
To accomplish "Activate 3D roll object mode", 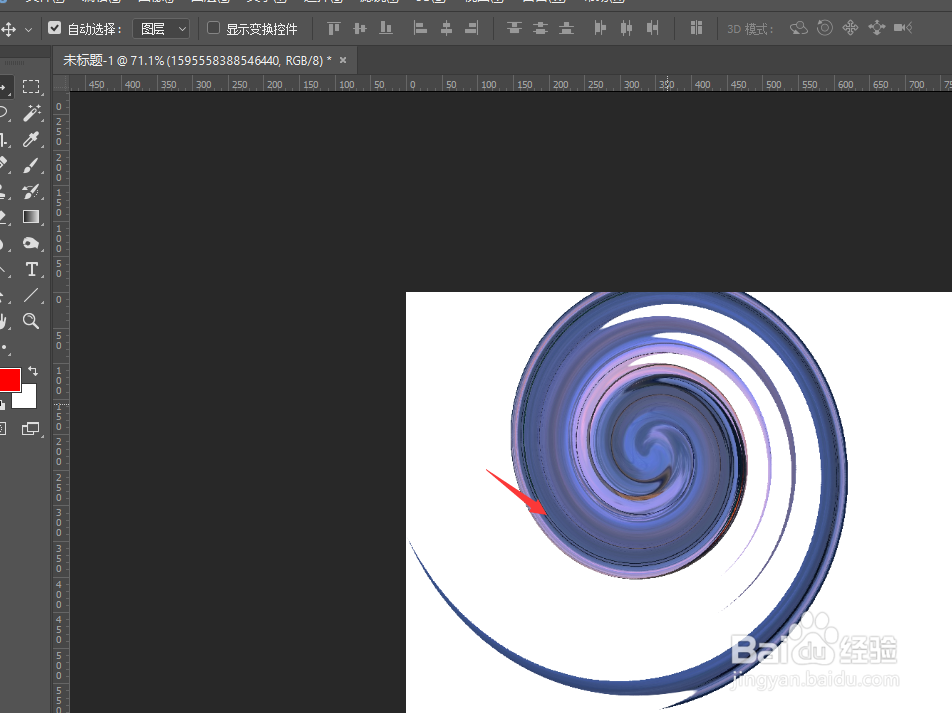I will tap(824, 28).
